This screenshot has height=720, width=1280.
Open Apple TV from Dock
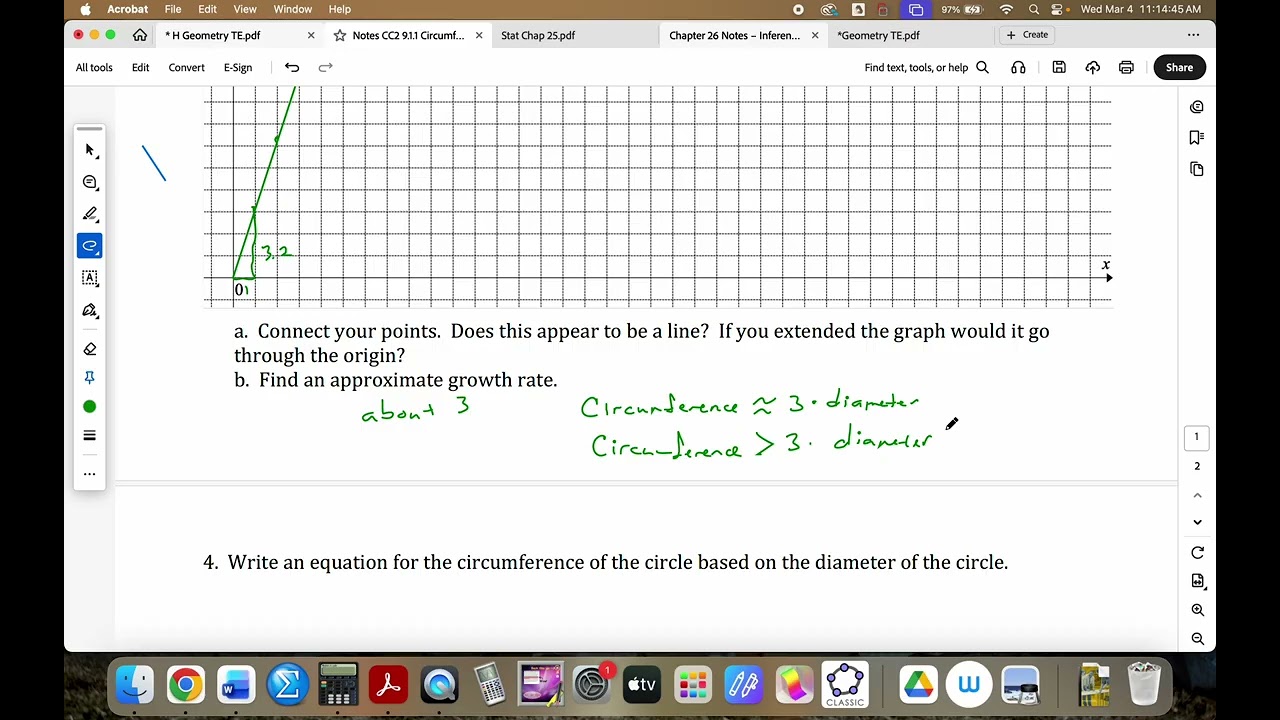coord(642,685)
